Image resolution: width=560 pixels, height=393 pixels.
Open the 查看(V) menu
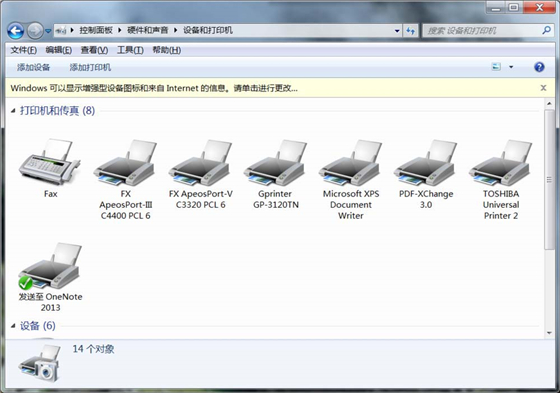(94, 50)
